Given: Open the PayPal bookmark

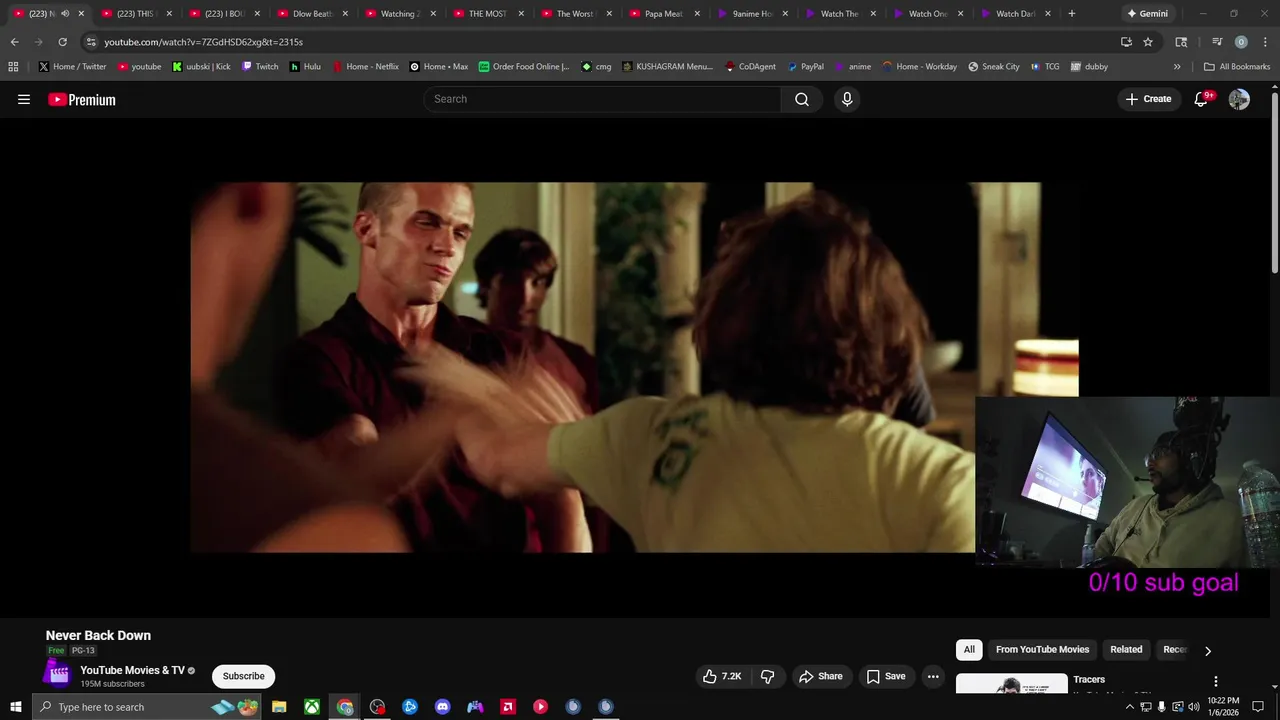Looking at the screenshot, I should 805,67.
